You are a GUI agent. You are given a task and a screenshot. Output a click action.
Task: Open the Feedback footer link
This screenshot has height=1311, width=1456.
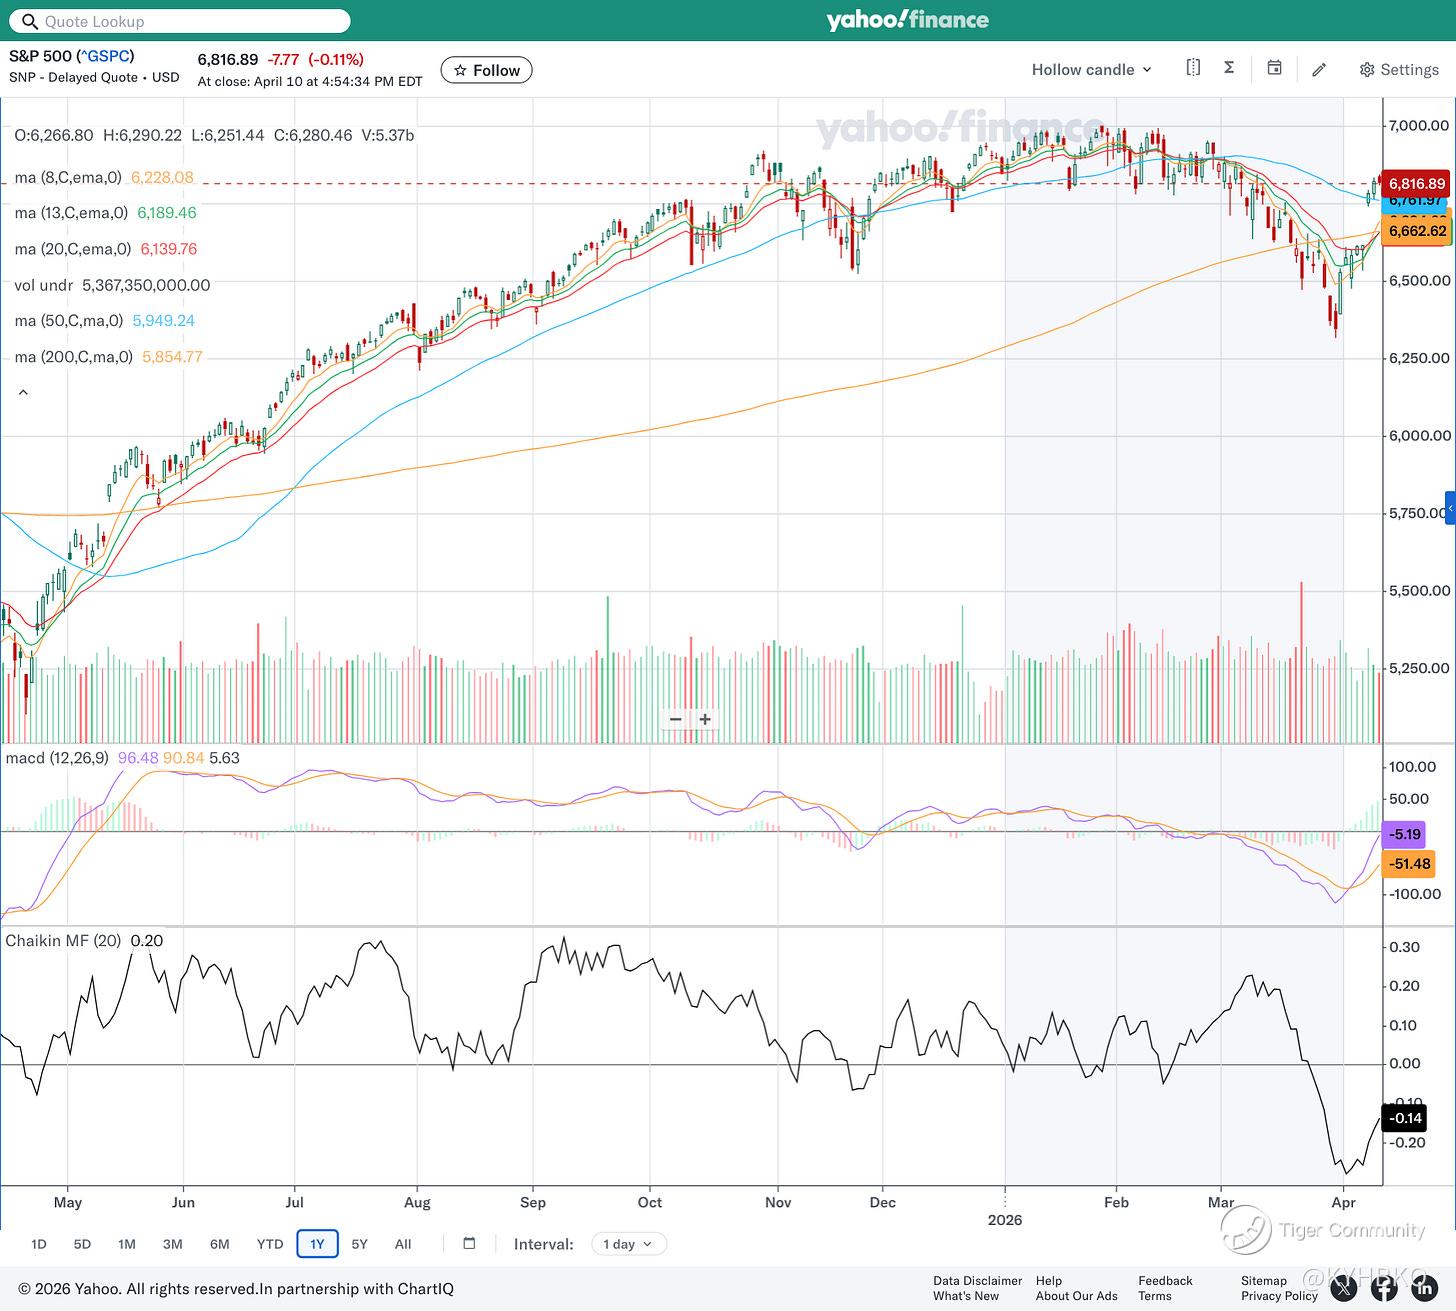tap(1165, 1281)
